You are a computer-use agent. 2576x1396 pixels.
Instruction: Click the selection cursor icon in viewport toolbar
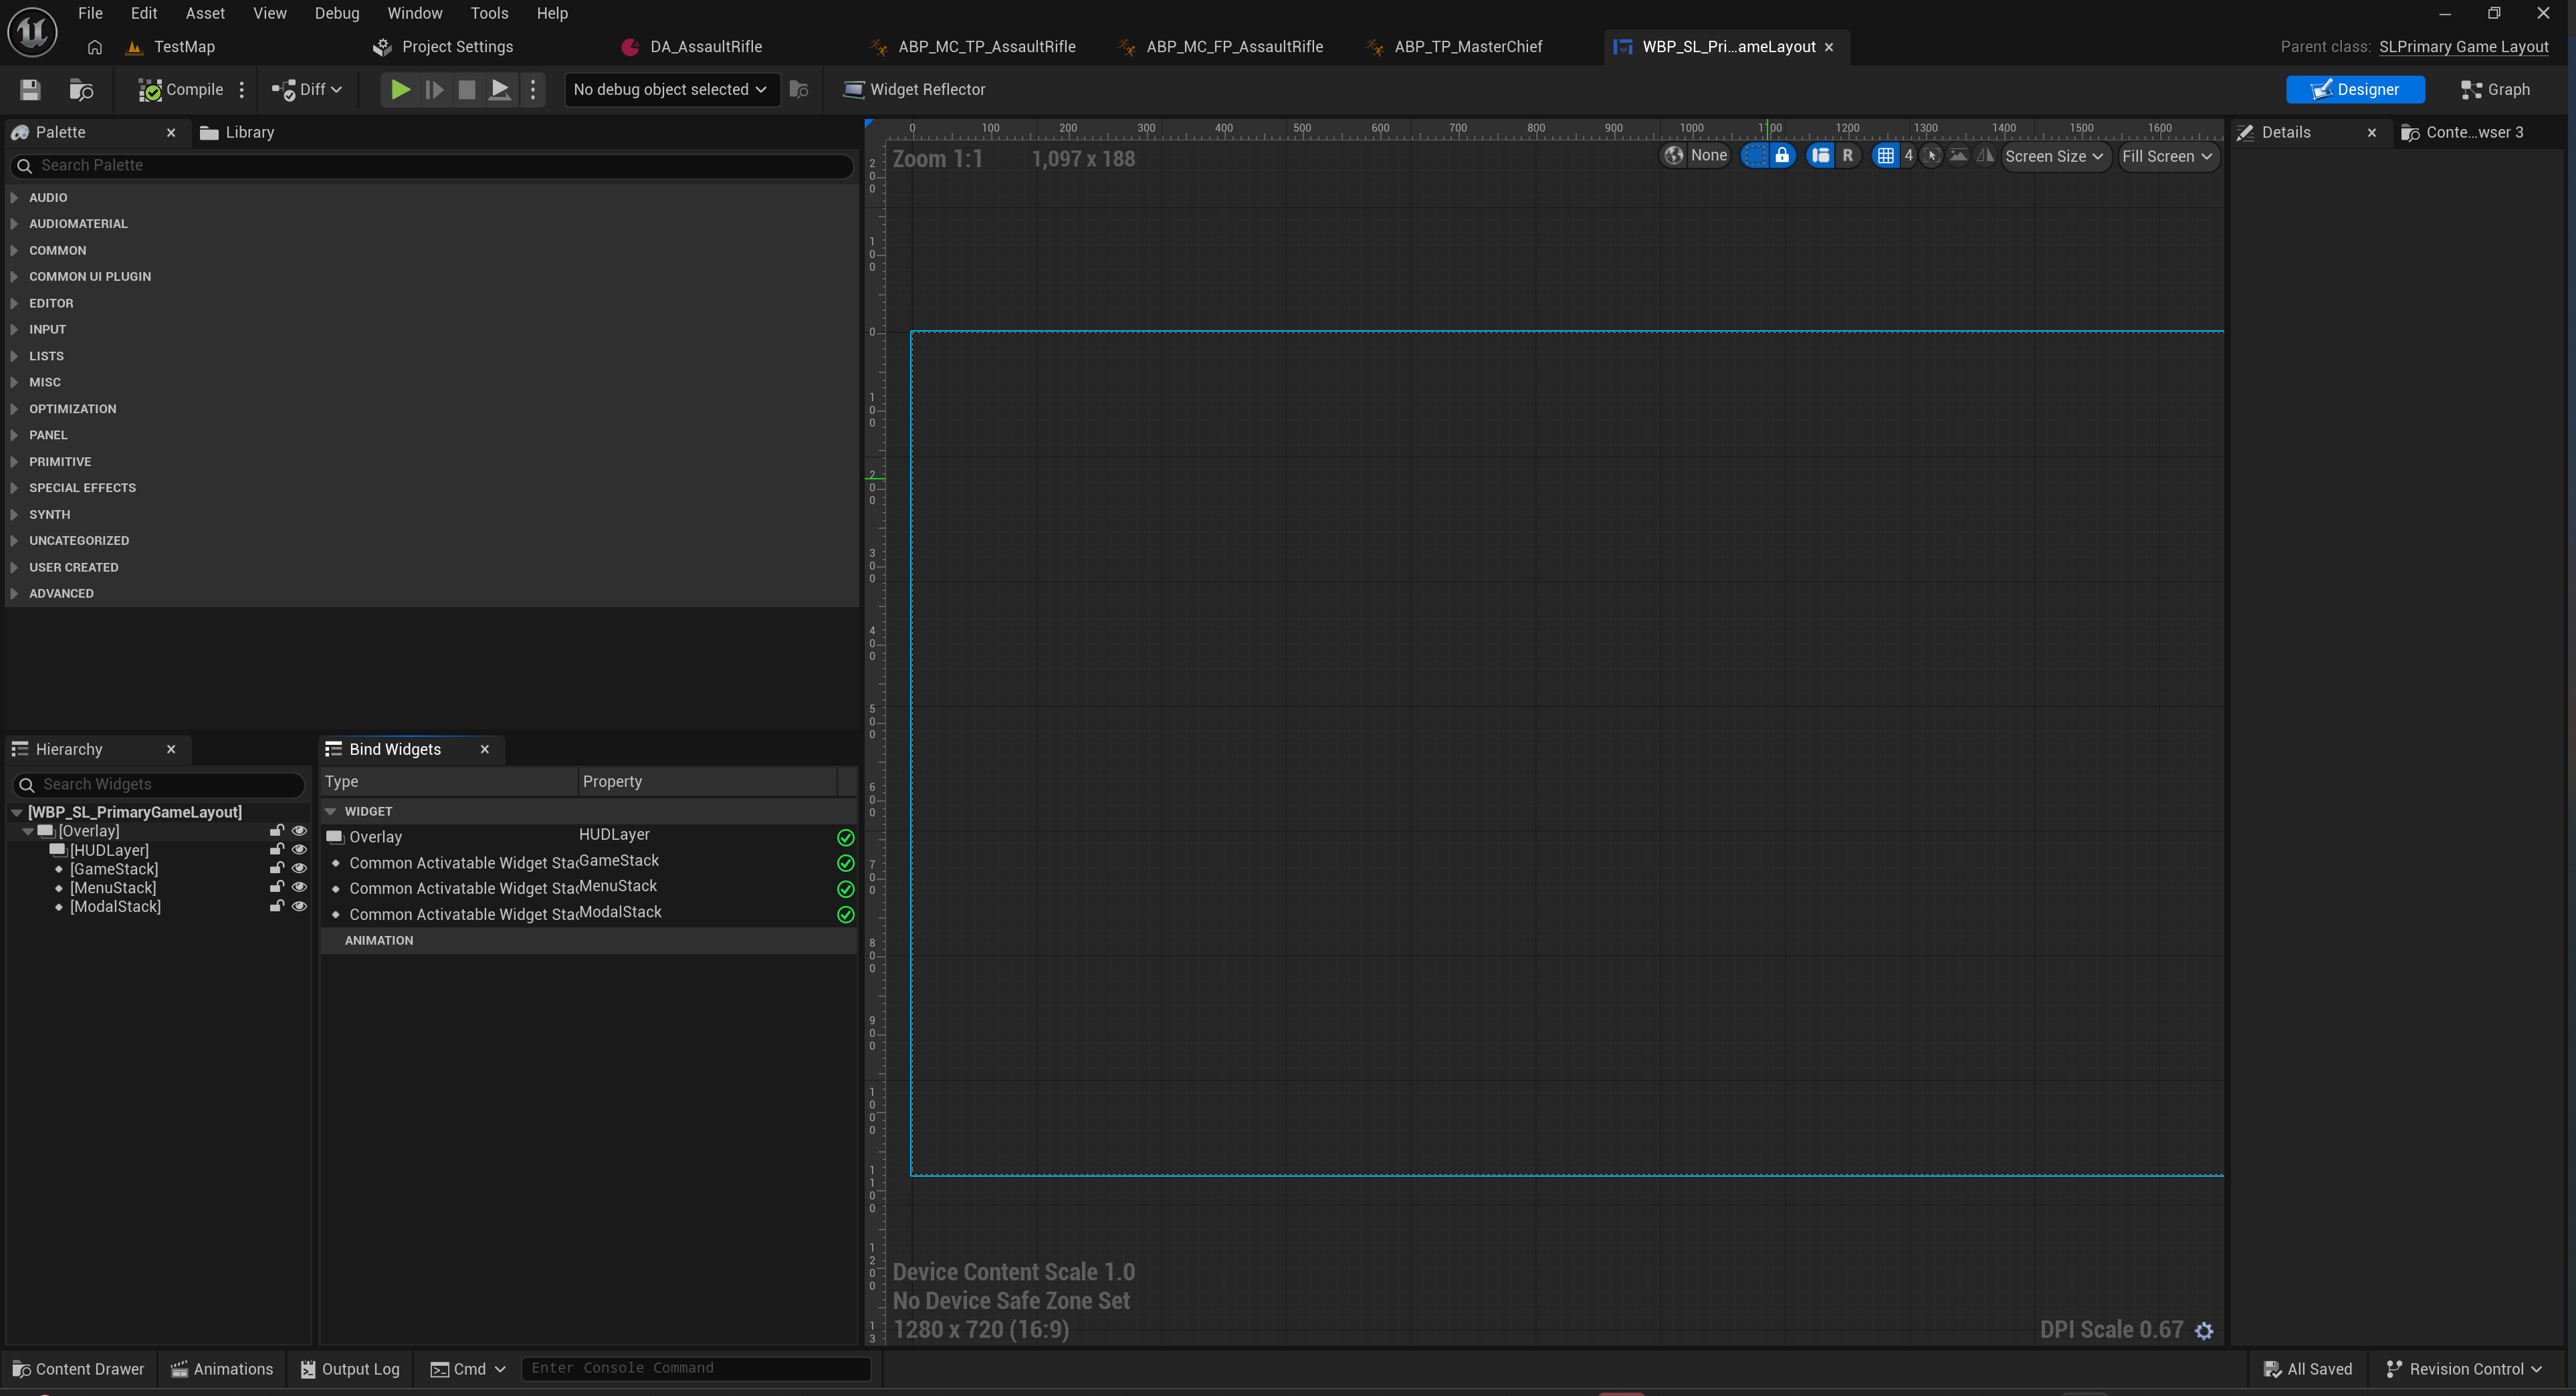click(x=1932, y=156)
